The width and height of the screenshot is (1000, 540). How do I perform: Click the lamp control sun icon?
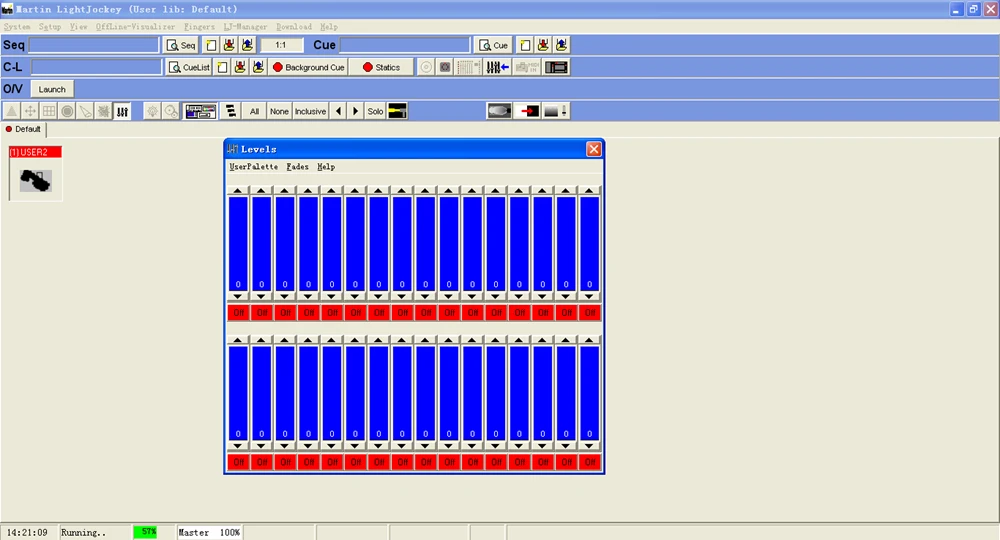click(x=152, y=111)
